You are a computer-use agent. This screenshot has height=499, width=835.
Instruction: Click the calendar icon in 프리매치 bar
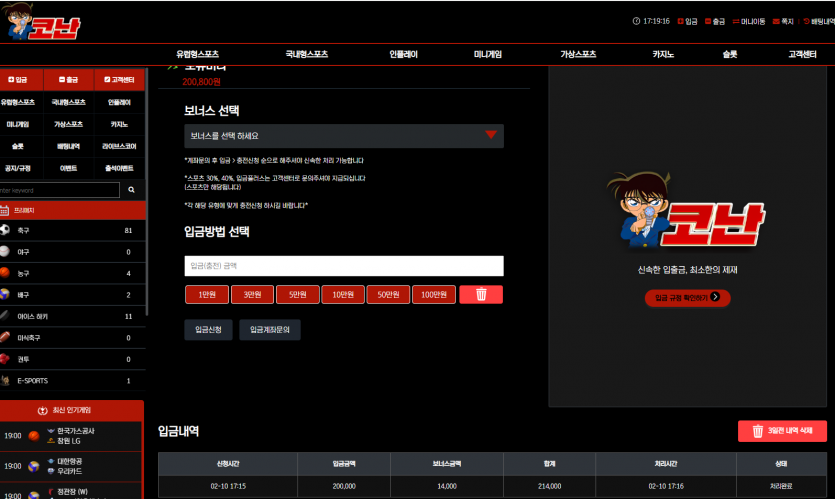pyautogui.click(x=5, y=210)
